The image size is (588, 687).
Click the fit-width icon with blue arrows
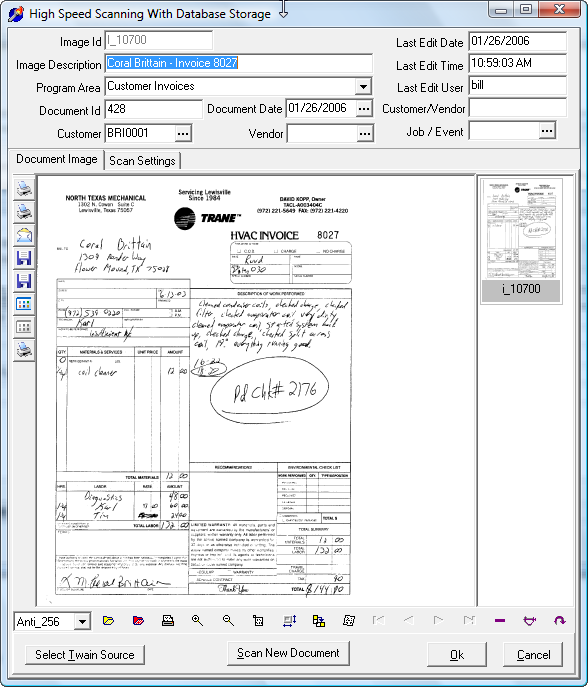pos(289,620)
